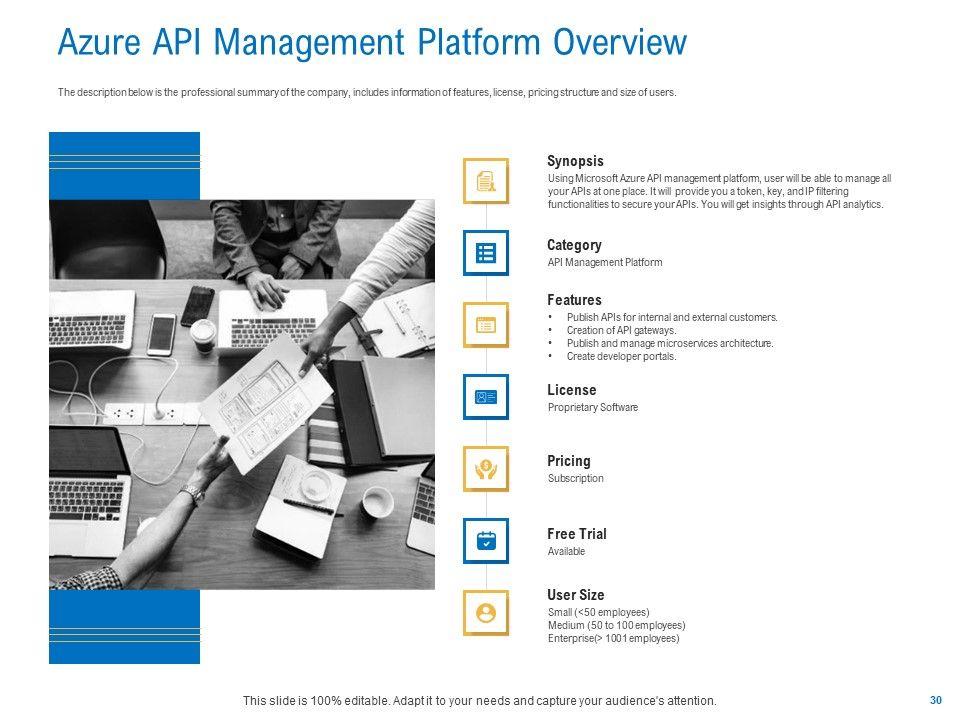Click the User Size heading
This screenshot has height=720, width=960.
[575, 594]
